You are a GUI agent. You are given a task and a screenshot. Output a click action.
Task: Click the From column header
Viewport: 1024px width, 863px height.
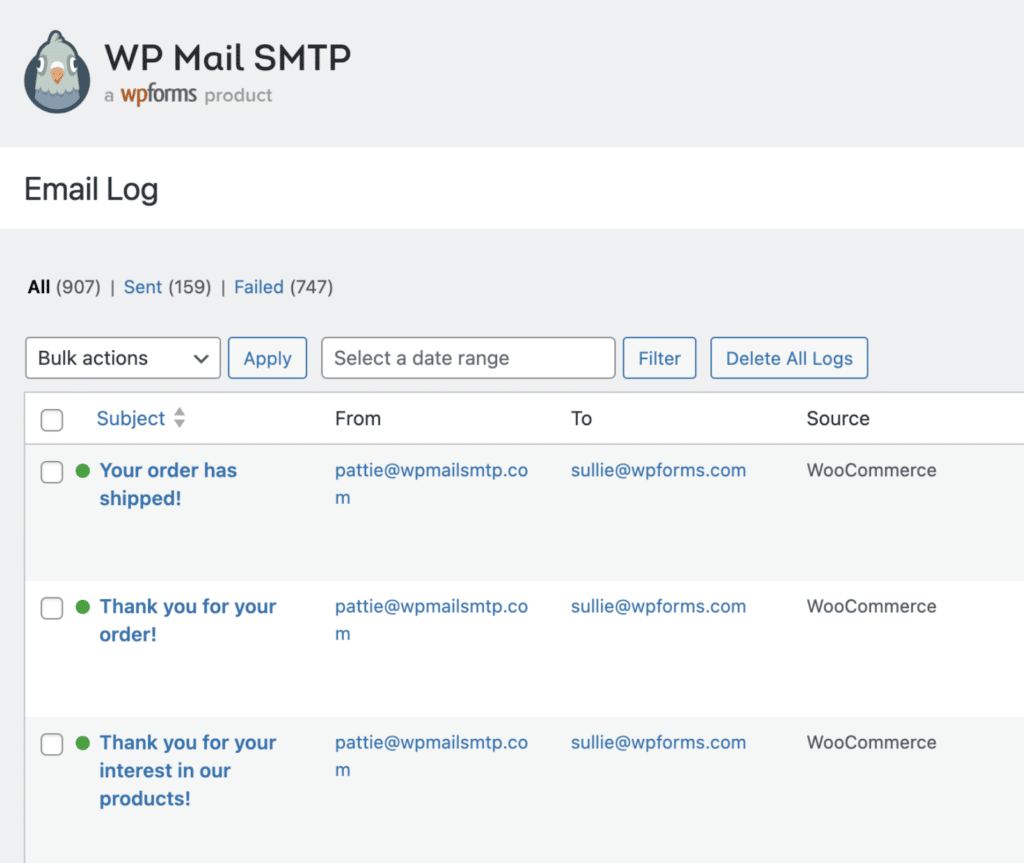pyautogui.click(x=358, y=418)
